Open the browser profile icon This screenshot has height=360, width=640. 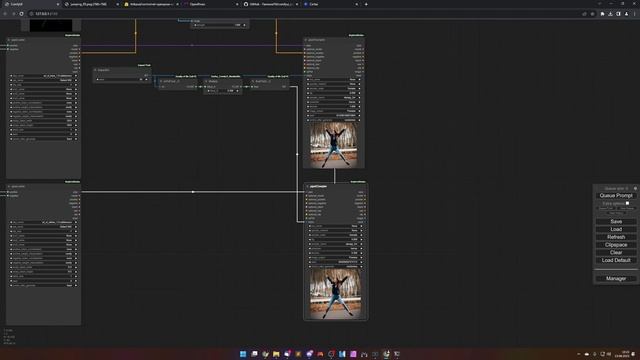point(627,13)
